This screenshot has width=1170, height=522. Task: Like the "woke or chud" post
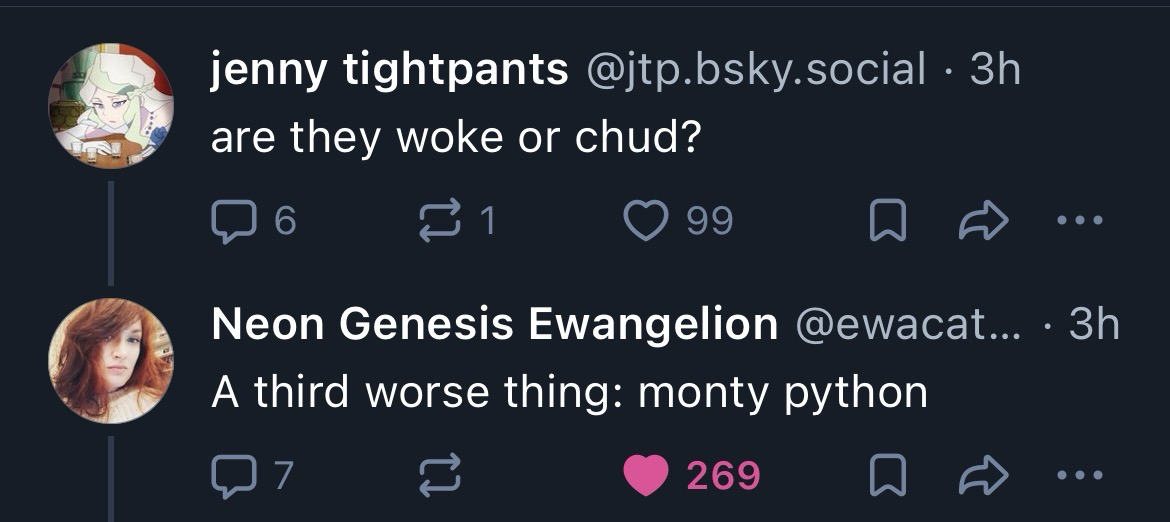point(645,221)
